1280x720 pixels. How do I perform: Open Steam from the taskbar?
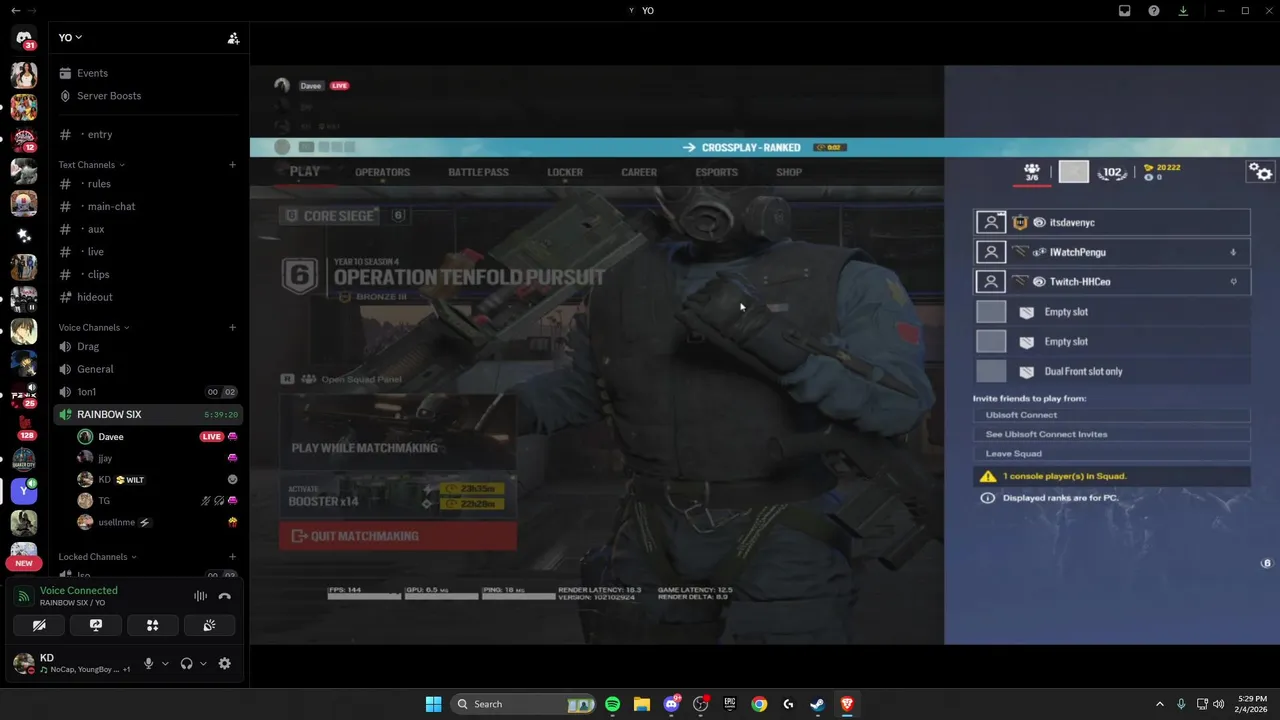click(x=817, y=704)
